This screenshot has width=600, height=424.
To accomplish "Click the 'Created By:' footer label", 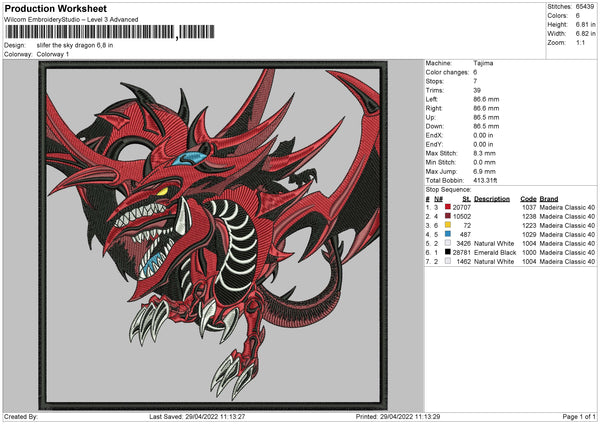I will point(21,416).
